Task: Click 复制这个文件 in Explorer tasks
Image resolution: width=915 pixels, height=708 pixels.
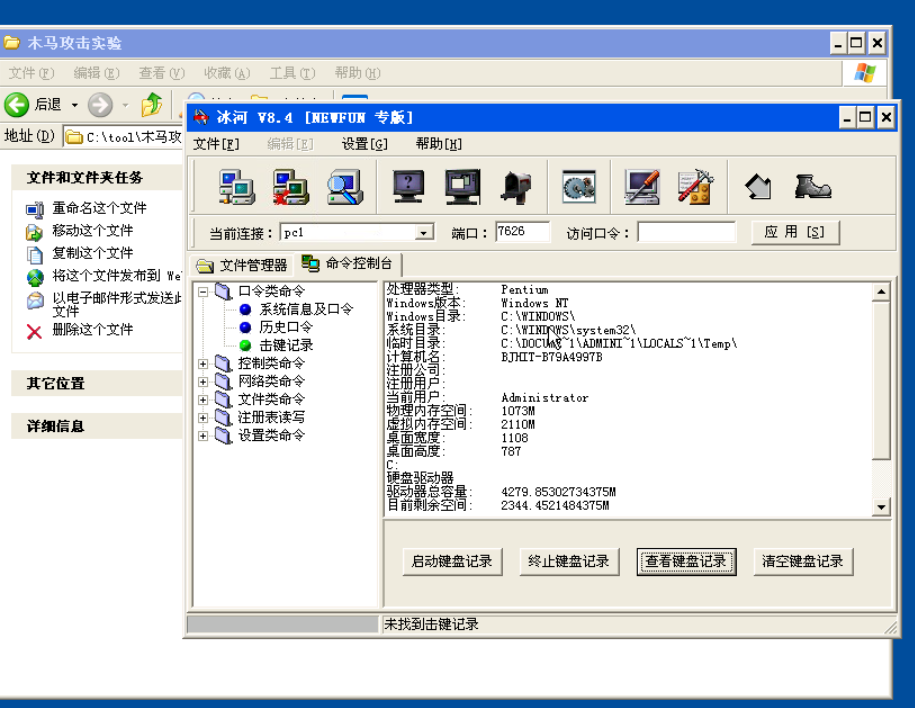Action: (x=92, y=253)
